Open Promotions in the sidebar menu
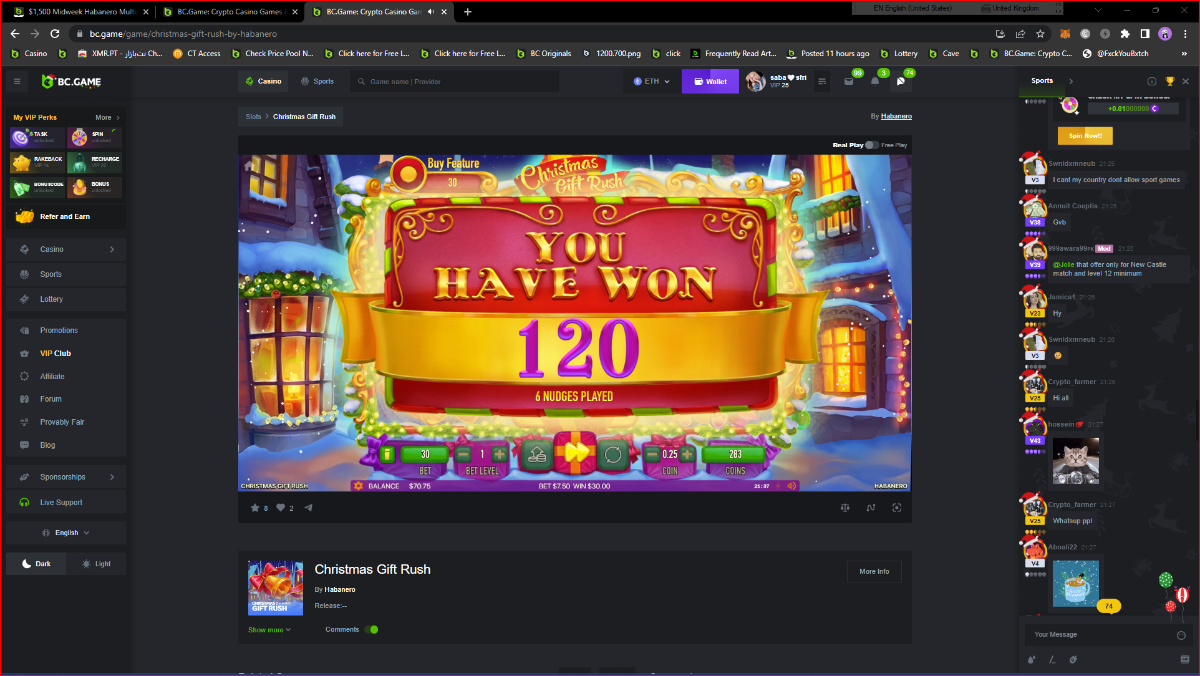 [59, 330]
